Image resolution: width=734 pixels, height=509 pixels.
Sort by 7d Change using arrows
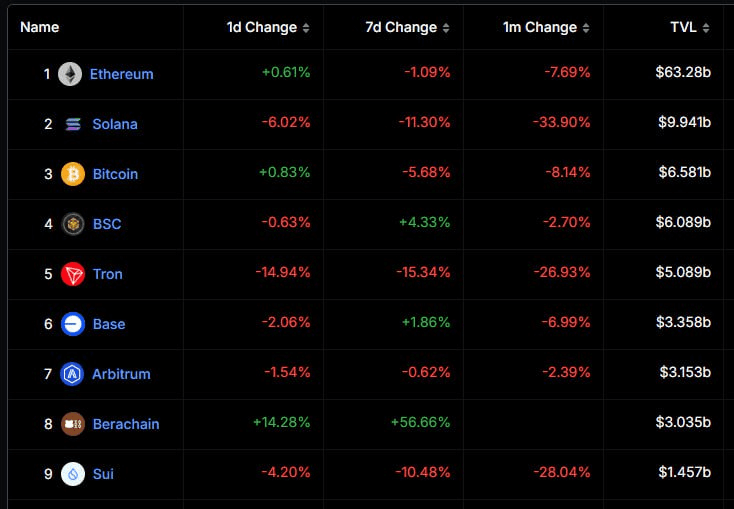tap(446, 28)
